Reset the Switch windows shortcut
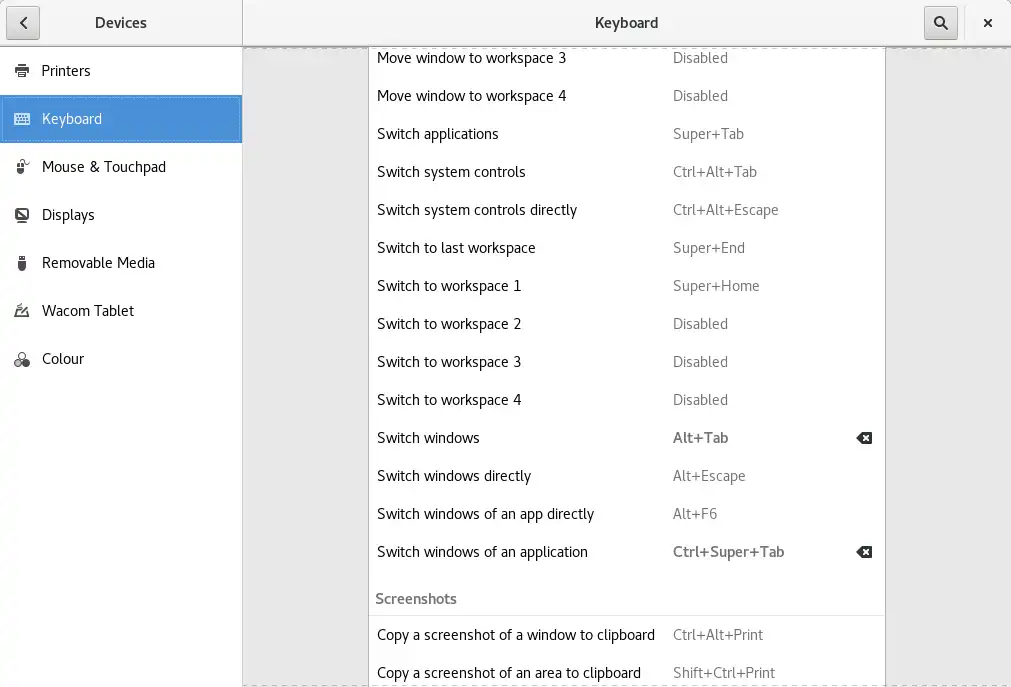The width and height of the screenshot is (1011, 687). coord(864,438)
